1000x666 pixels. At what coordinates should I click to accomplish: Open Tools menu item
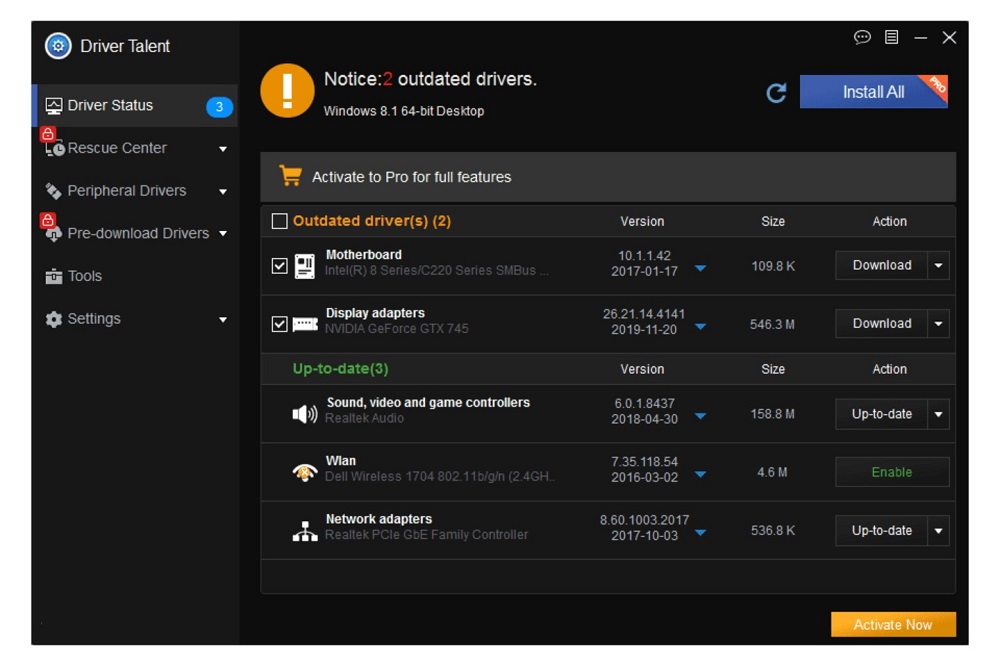tap(135, 276)
